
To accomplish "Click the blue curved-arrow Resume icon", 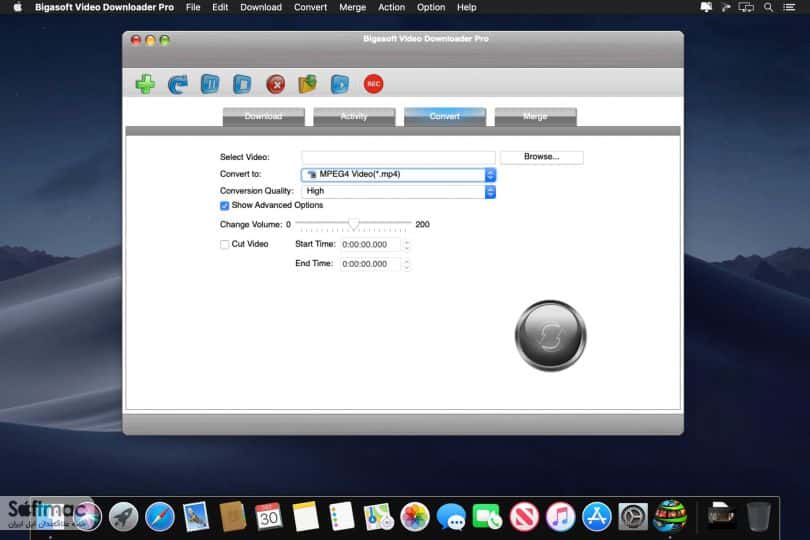I will 178,84.
